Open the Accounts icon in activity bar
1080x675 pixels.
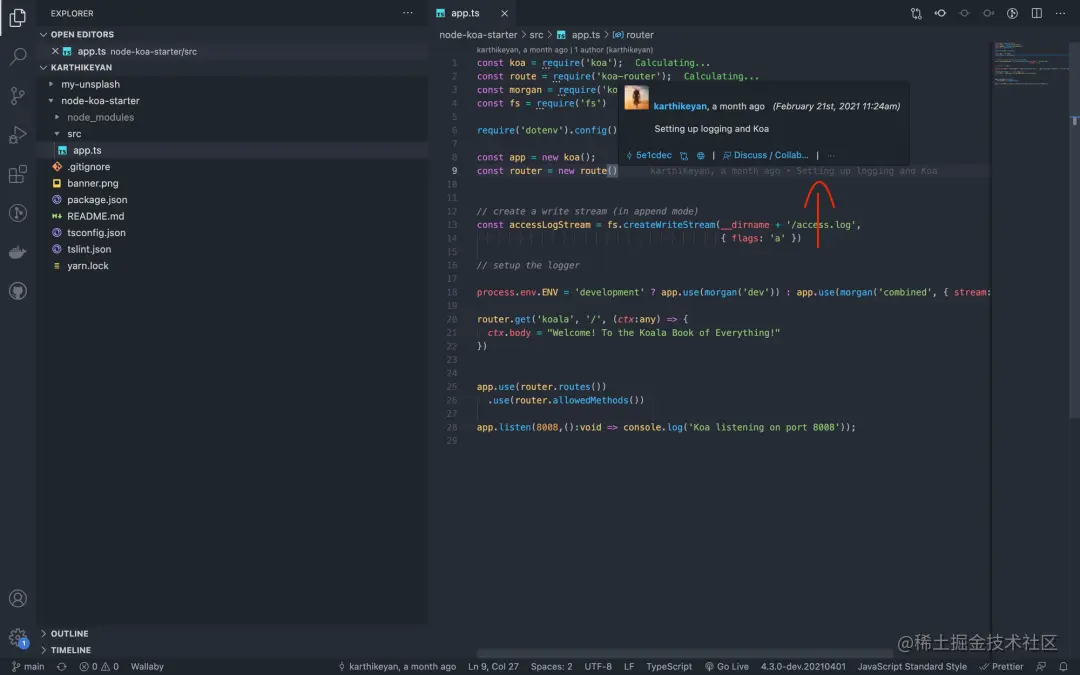tap(18, 598)
